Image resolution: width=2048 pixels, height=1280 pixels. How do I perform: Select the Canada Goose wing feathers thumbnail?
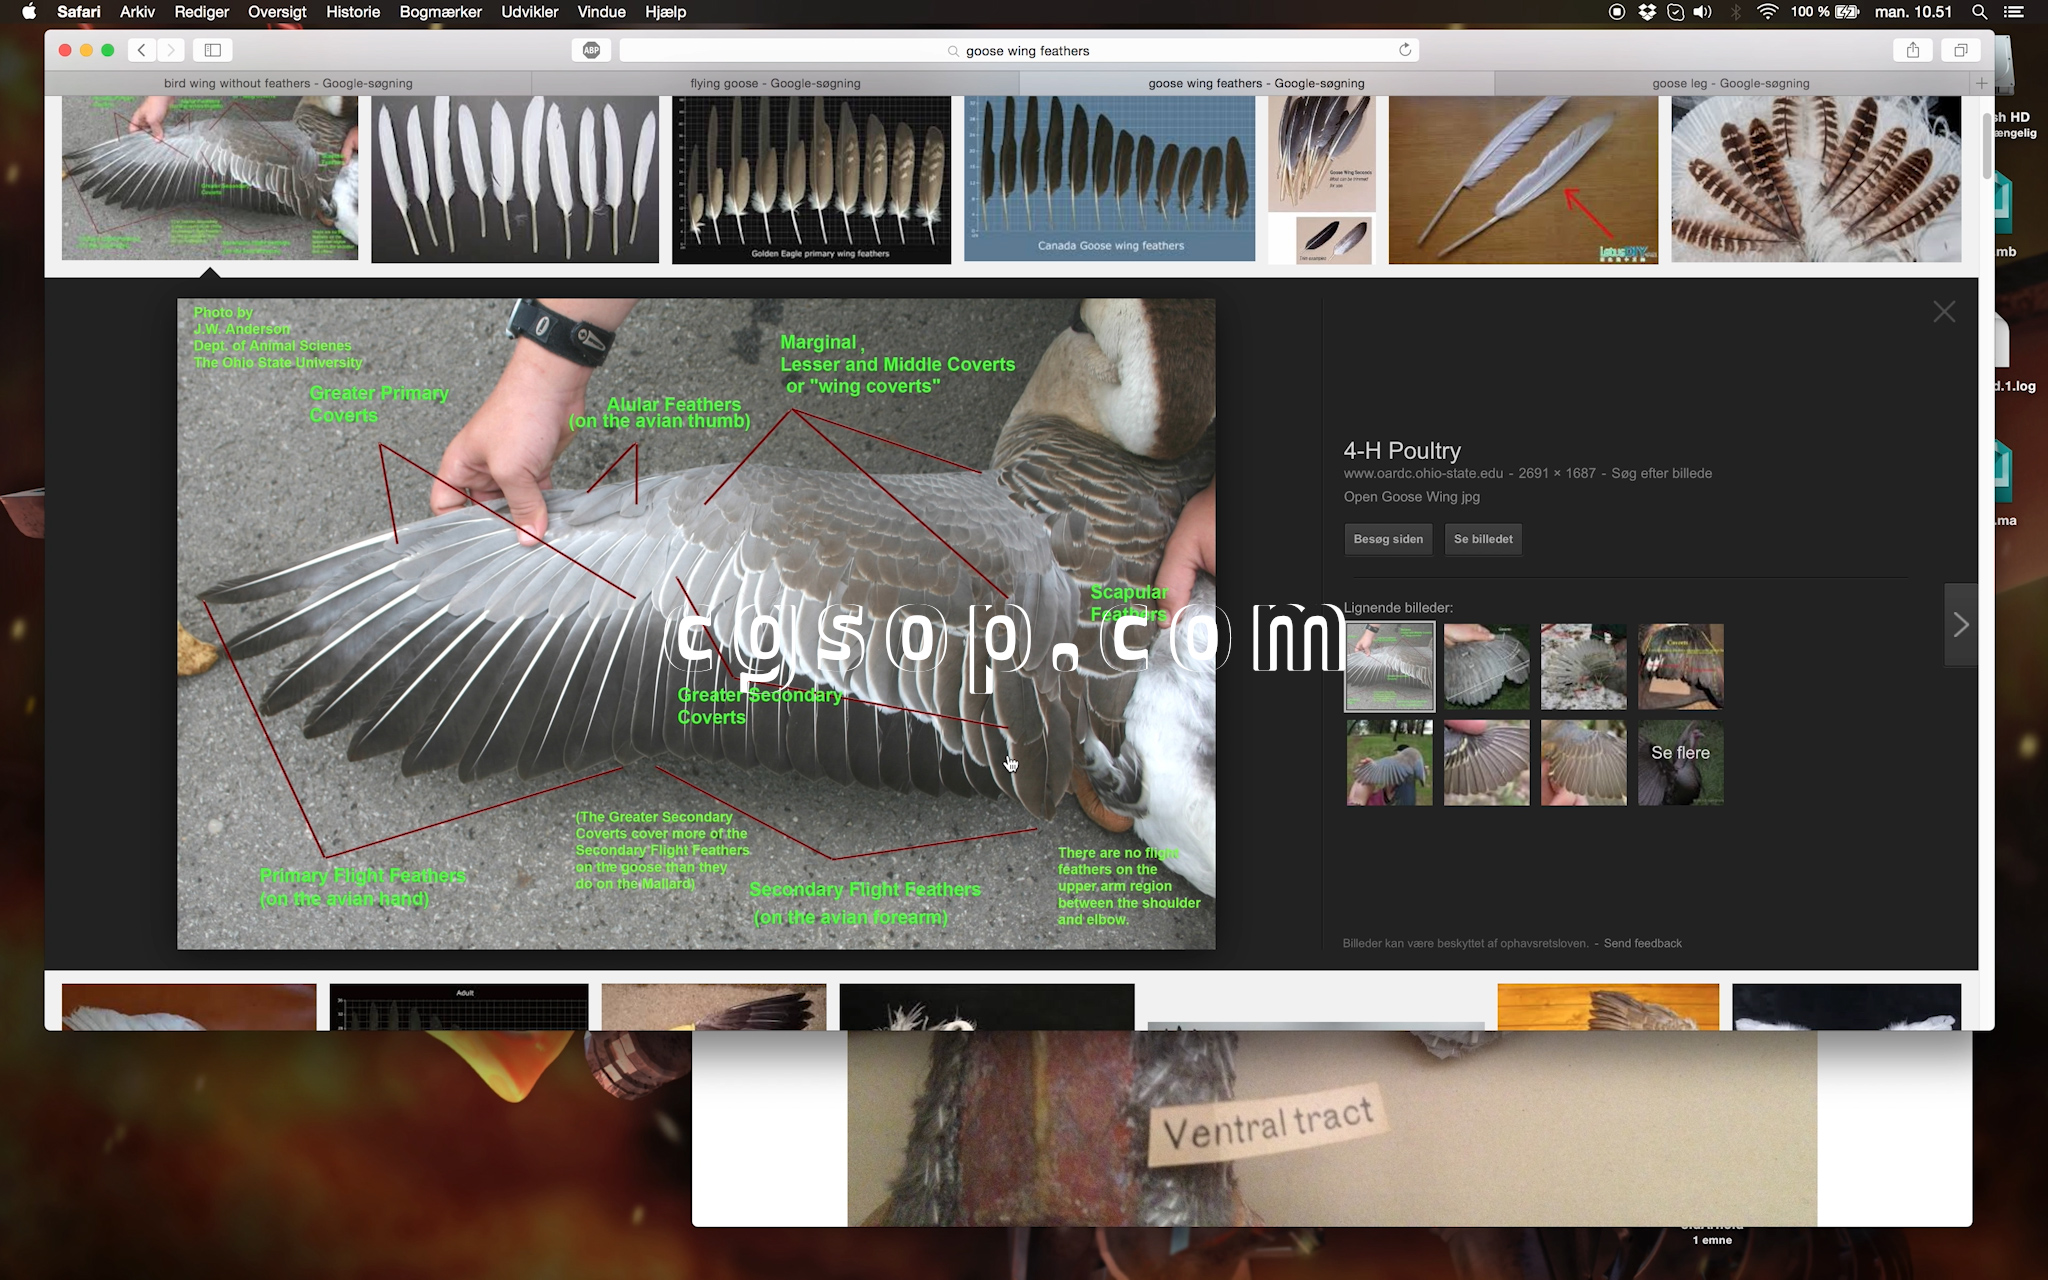pyautogui.click(x=1109, y=178)
